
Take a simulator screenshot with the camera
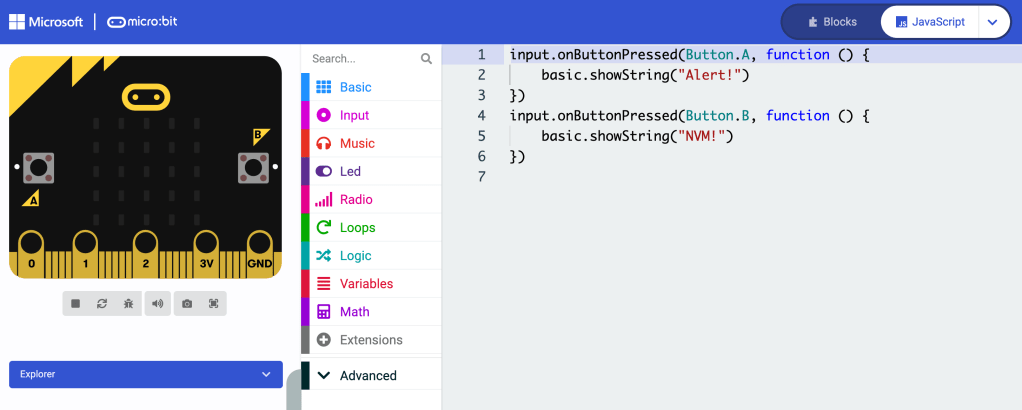point(186,303)
